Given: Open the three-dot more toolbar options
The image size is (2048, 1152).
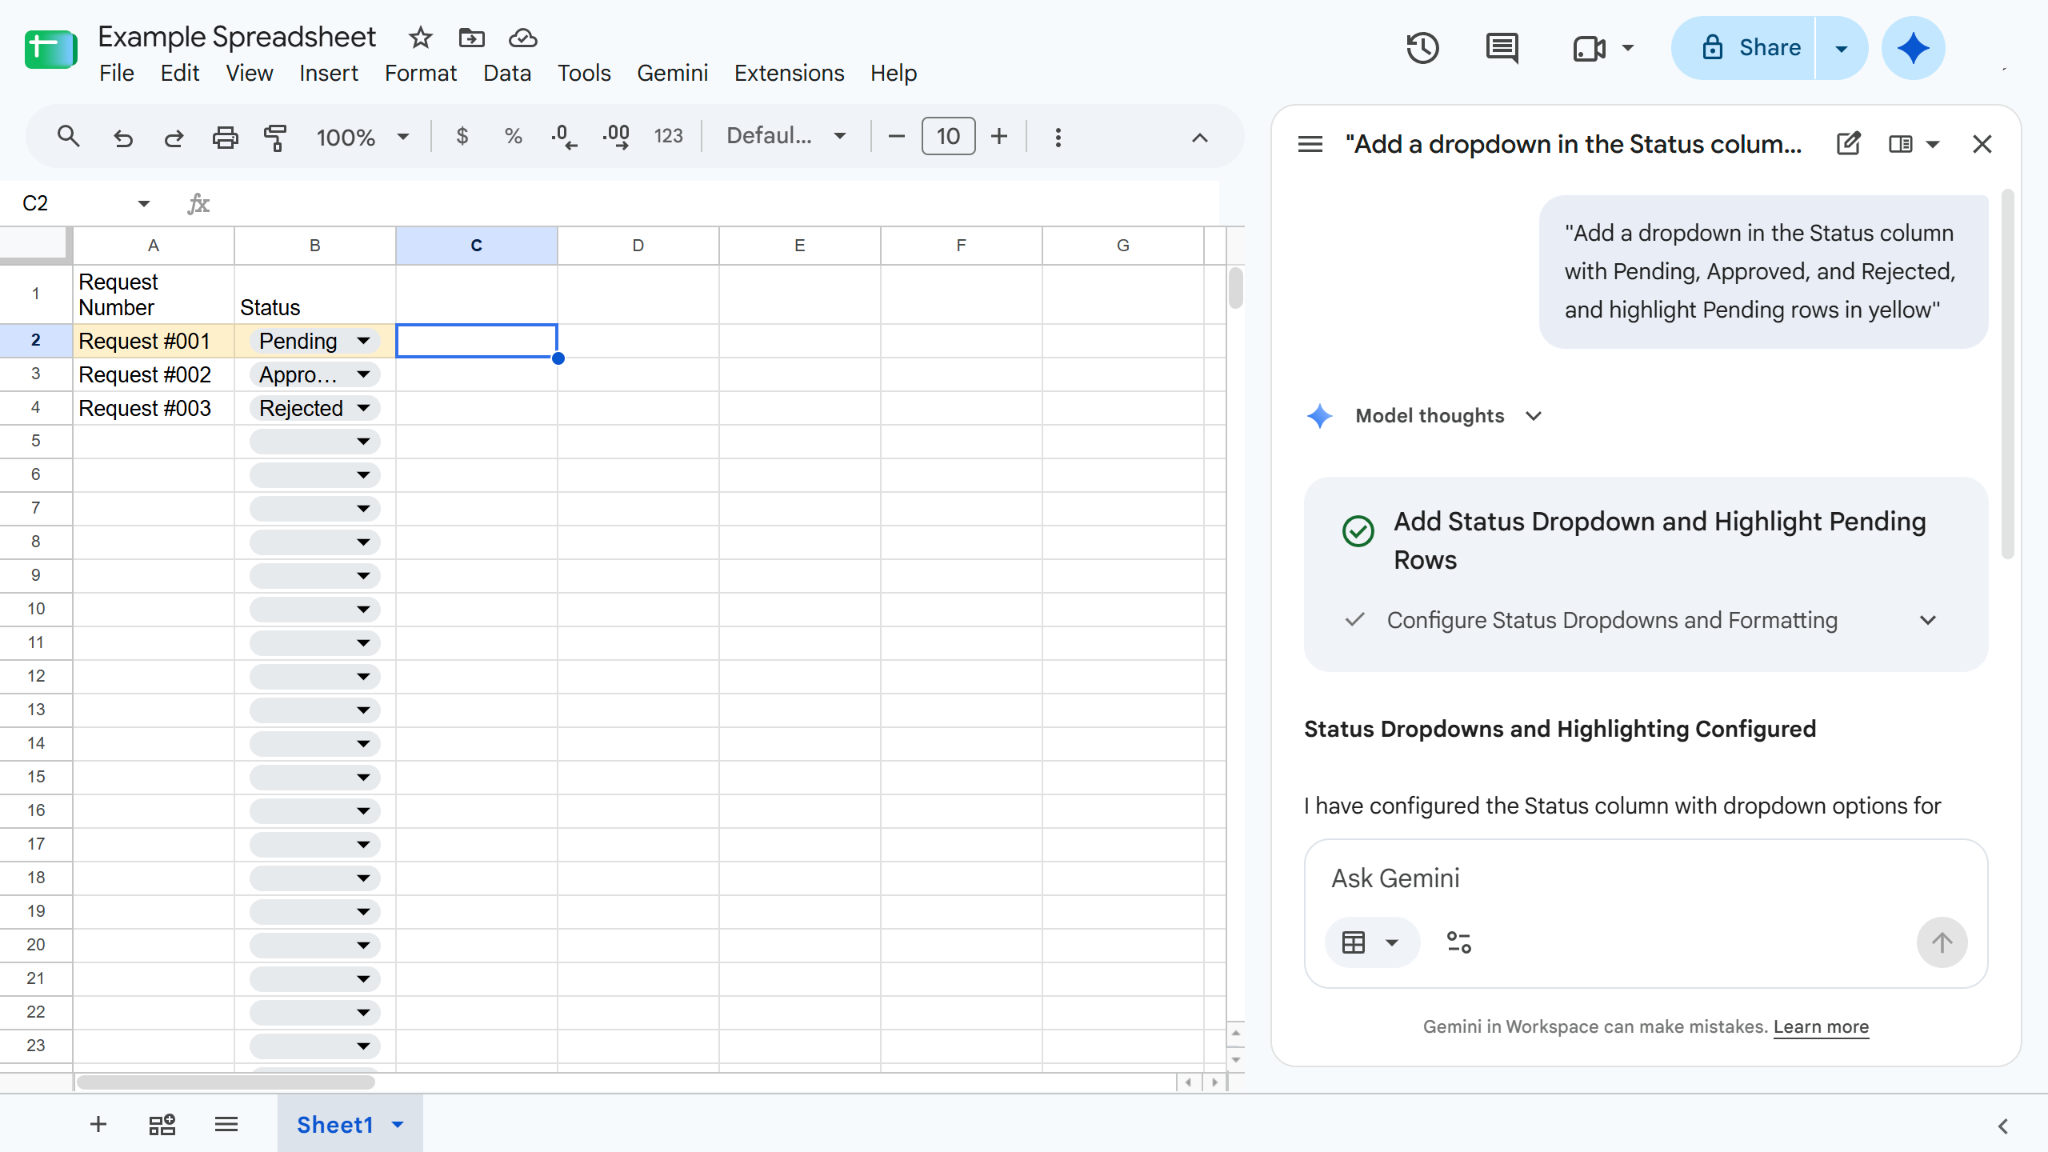Looking at the screenshot, I should [x=1058, y=137].
